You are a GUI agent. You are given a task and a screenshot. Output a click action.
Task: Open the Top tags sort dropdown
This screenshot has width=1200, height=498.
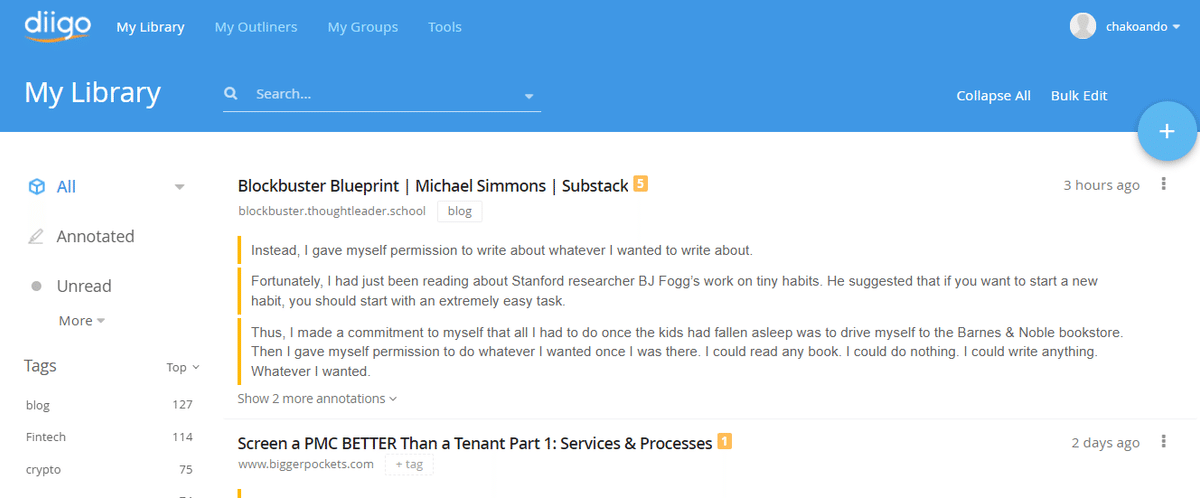pyautogui.click(x=182, y=367)
